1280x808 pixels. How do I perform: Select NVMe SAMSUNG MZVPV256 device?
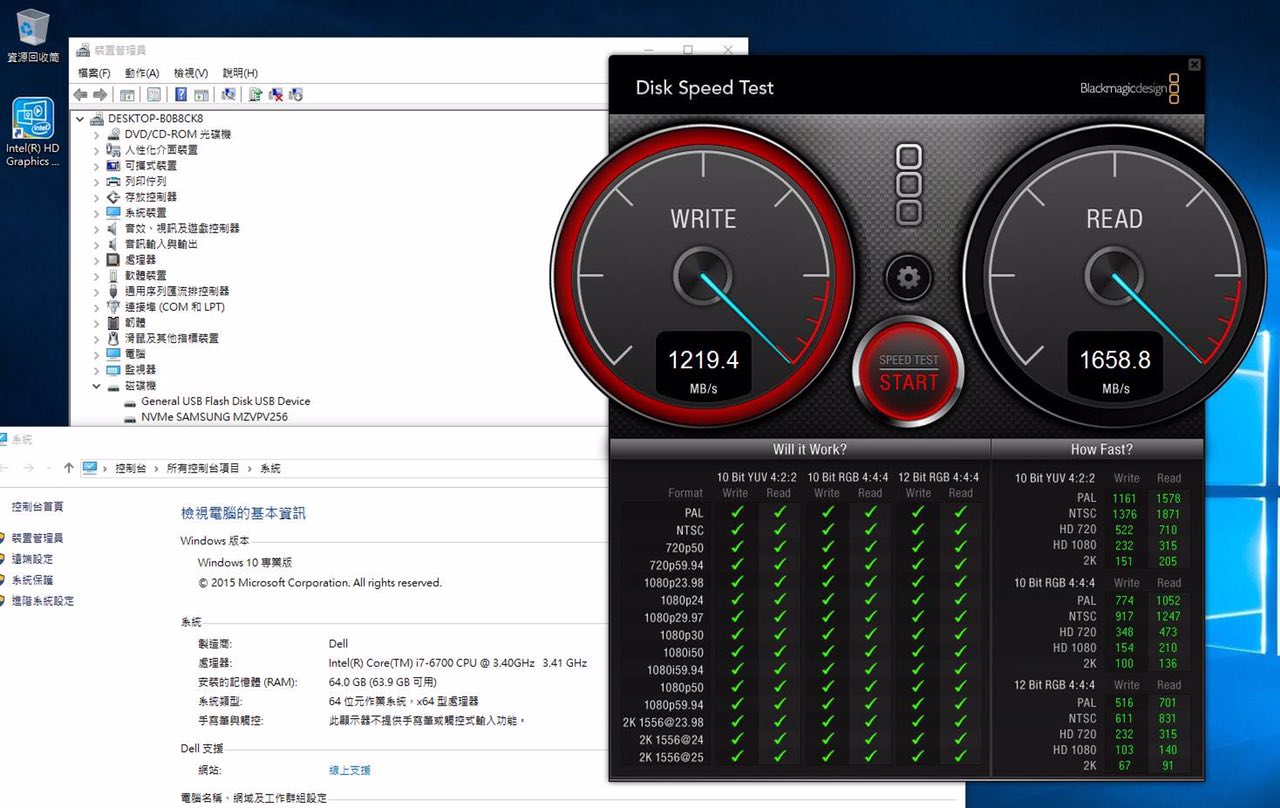pos(215,417)
